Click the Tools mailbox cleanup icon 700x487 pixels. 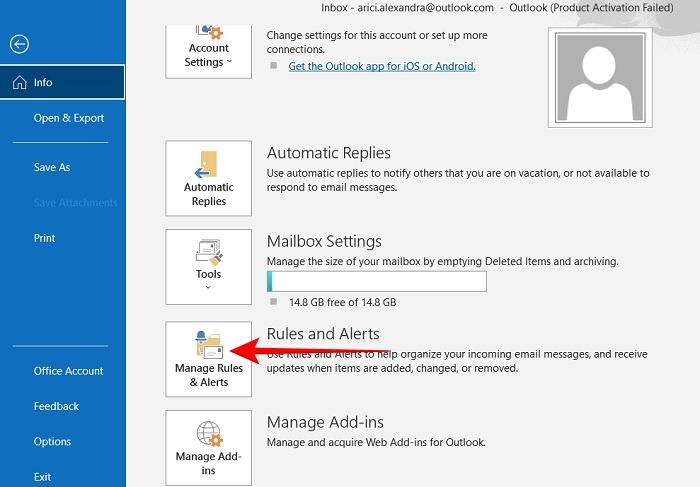pyautogui.click(x=209, y=253)
